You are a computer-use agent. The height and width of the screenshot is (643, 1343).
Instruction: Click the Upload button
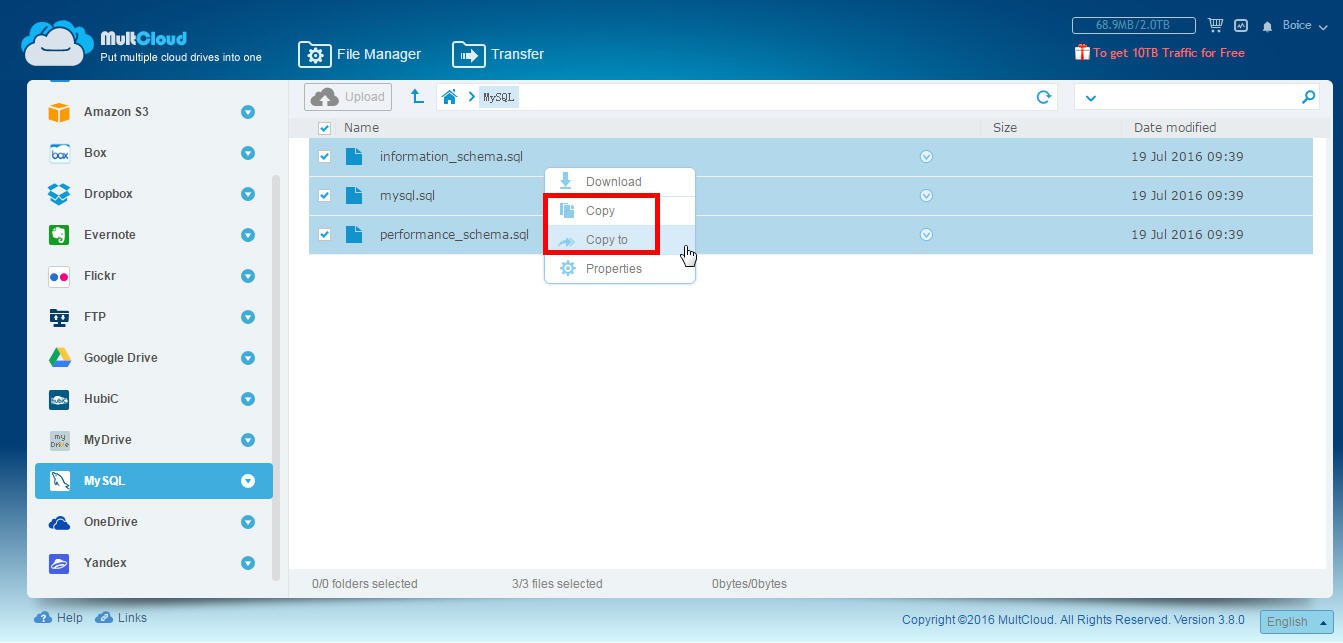click(x=348, y=97)
